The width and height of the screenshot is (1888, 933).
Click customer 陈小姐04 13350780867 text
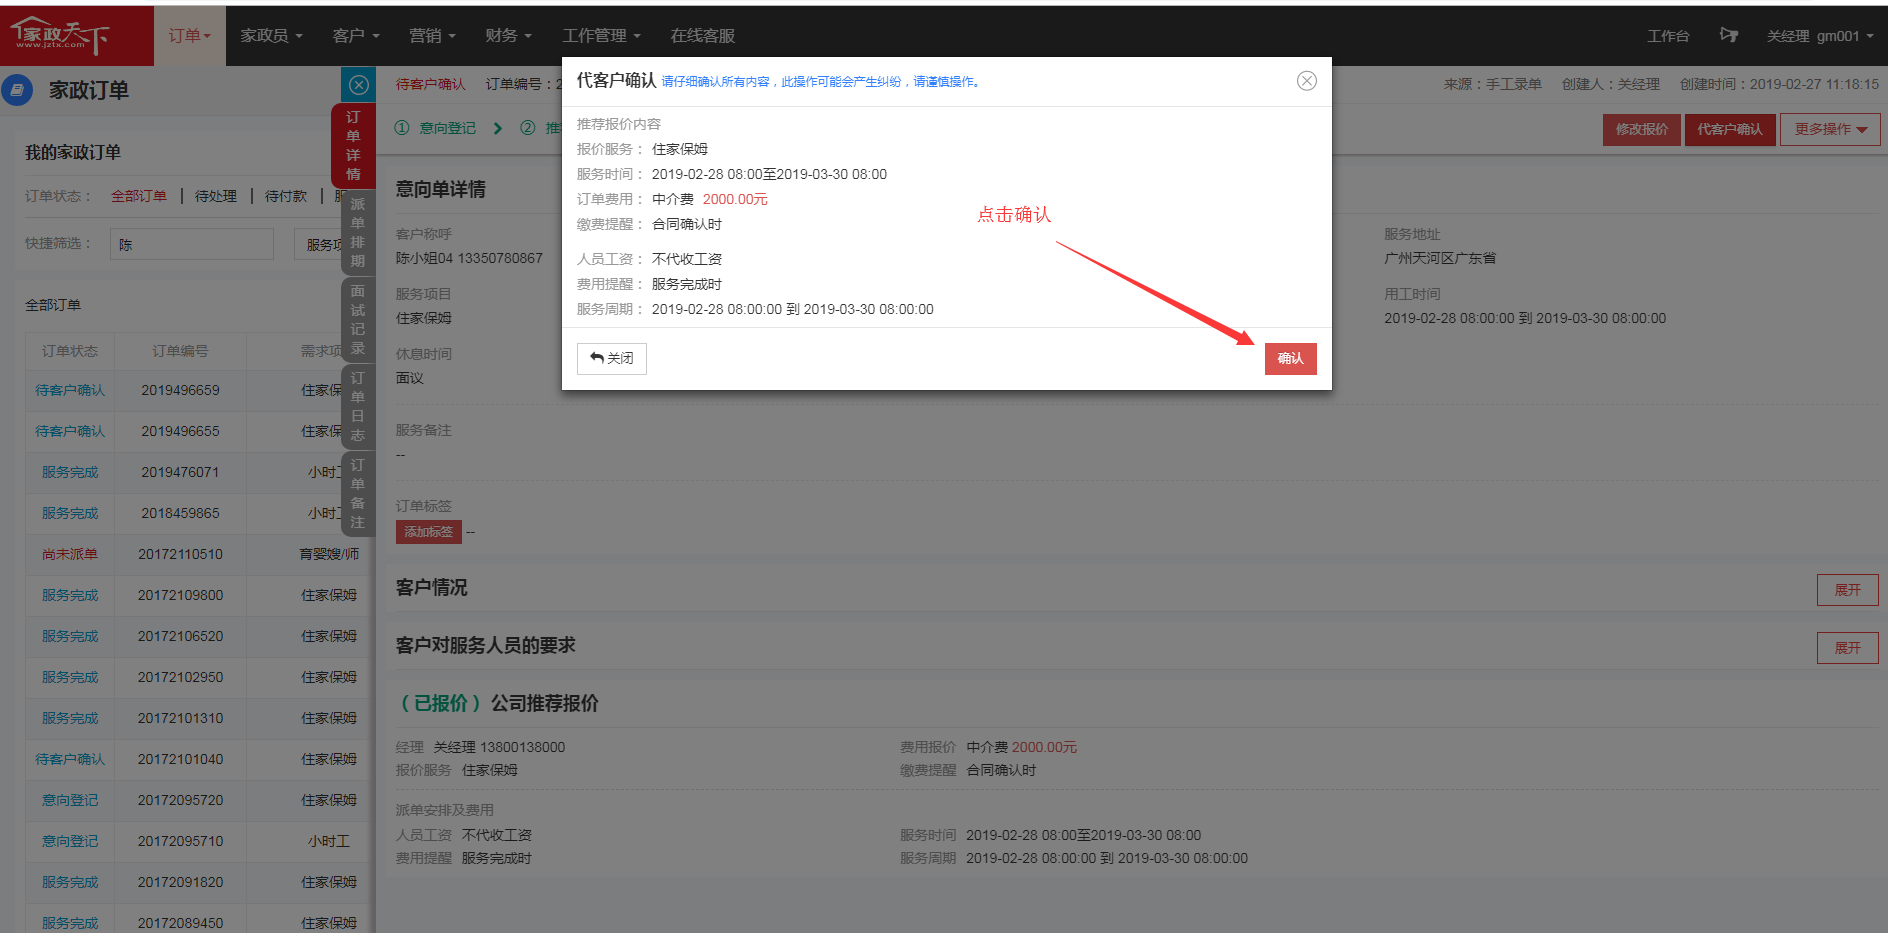coord(469,258)
